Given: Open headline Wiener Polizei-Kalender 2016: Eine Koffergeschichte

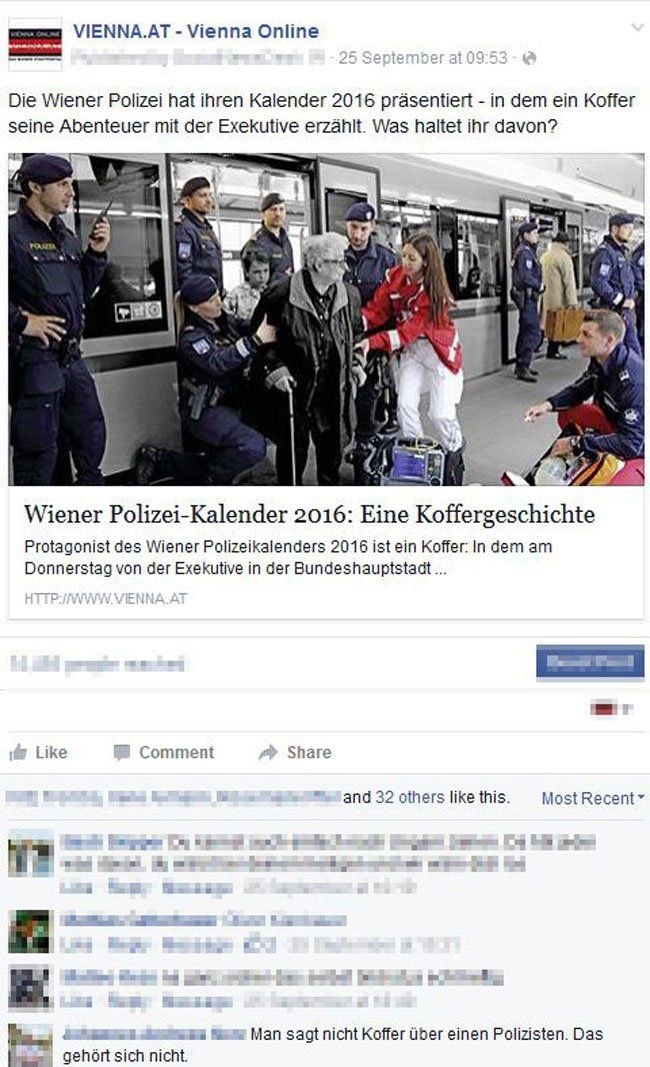Looking at the screenshot, I should pyautogui.click(x=310, y=514).
